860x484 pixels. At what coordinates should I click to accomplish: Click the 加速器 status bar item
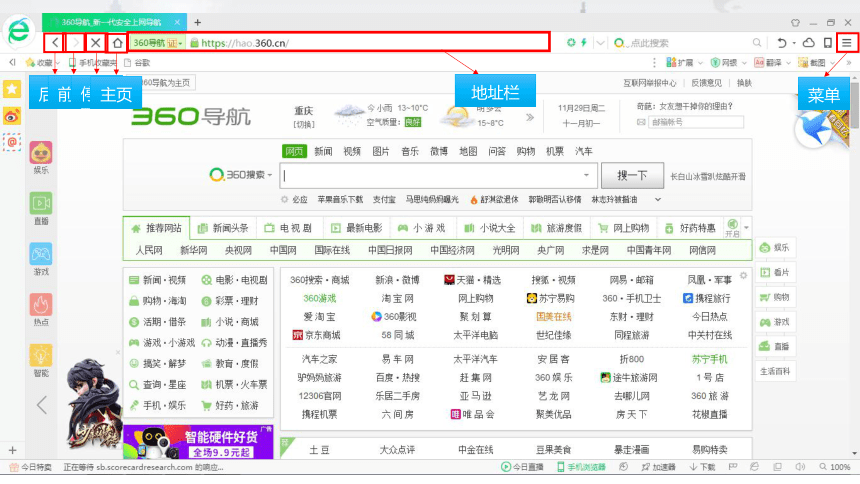pyautogui.click(x=658, y=467)
